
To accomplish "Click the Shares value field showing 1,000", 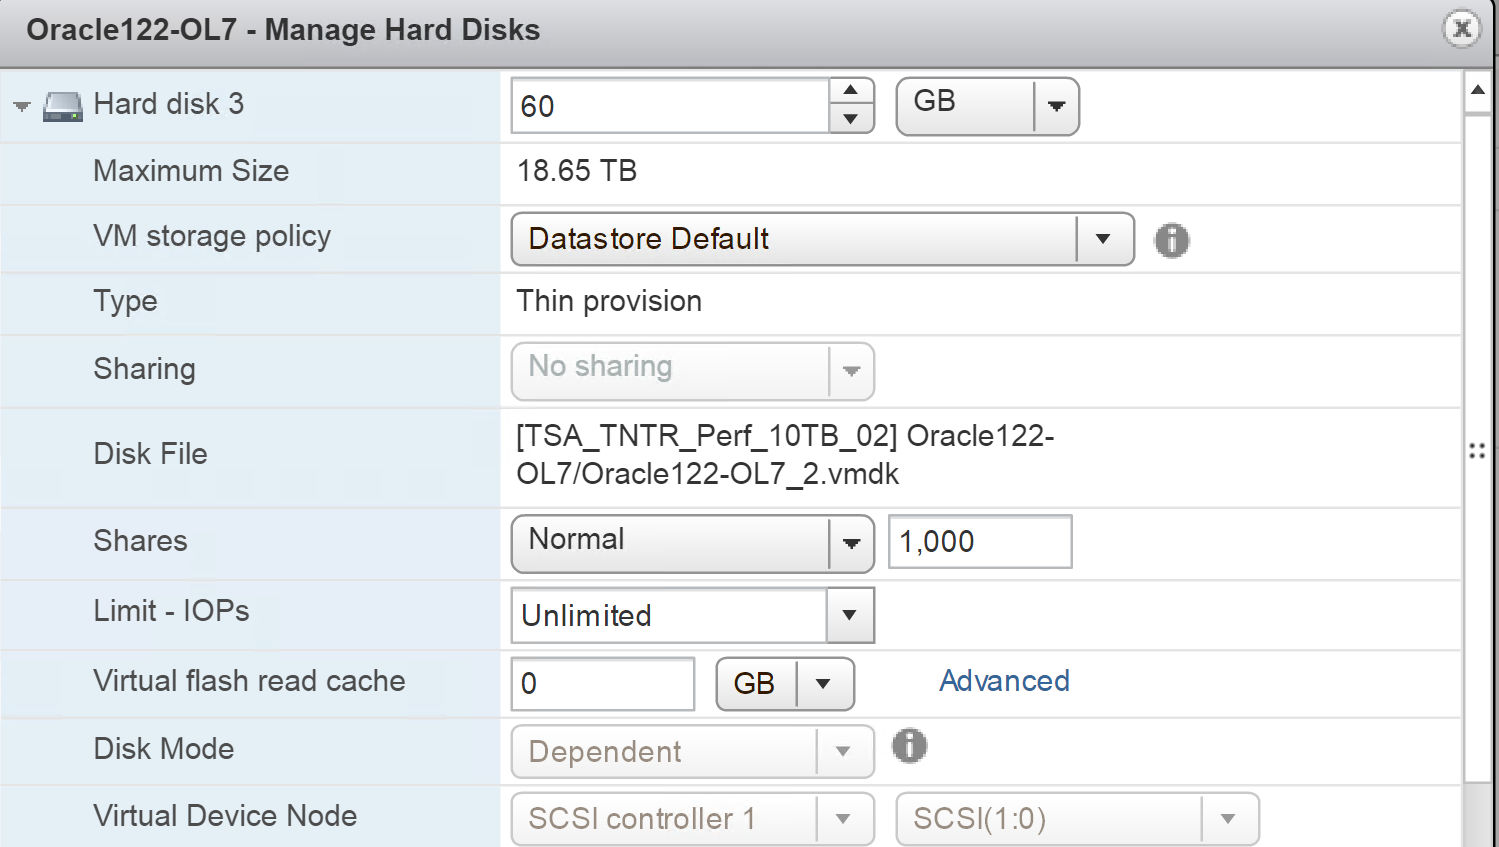I will coord(979,542).
